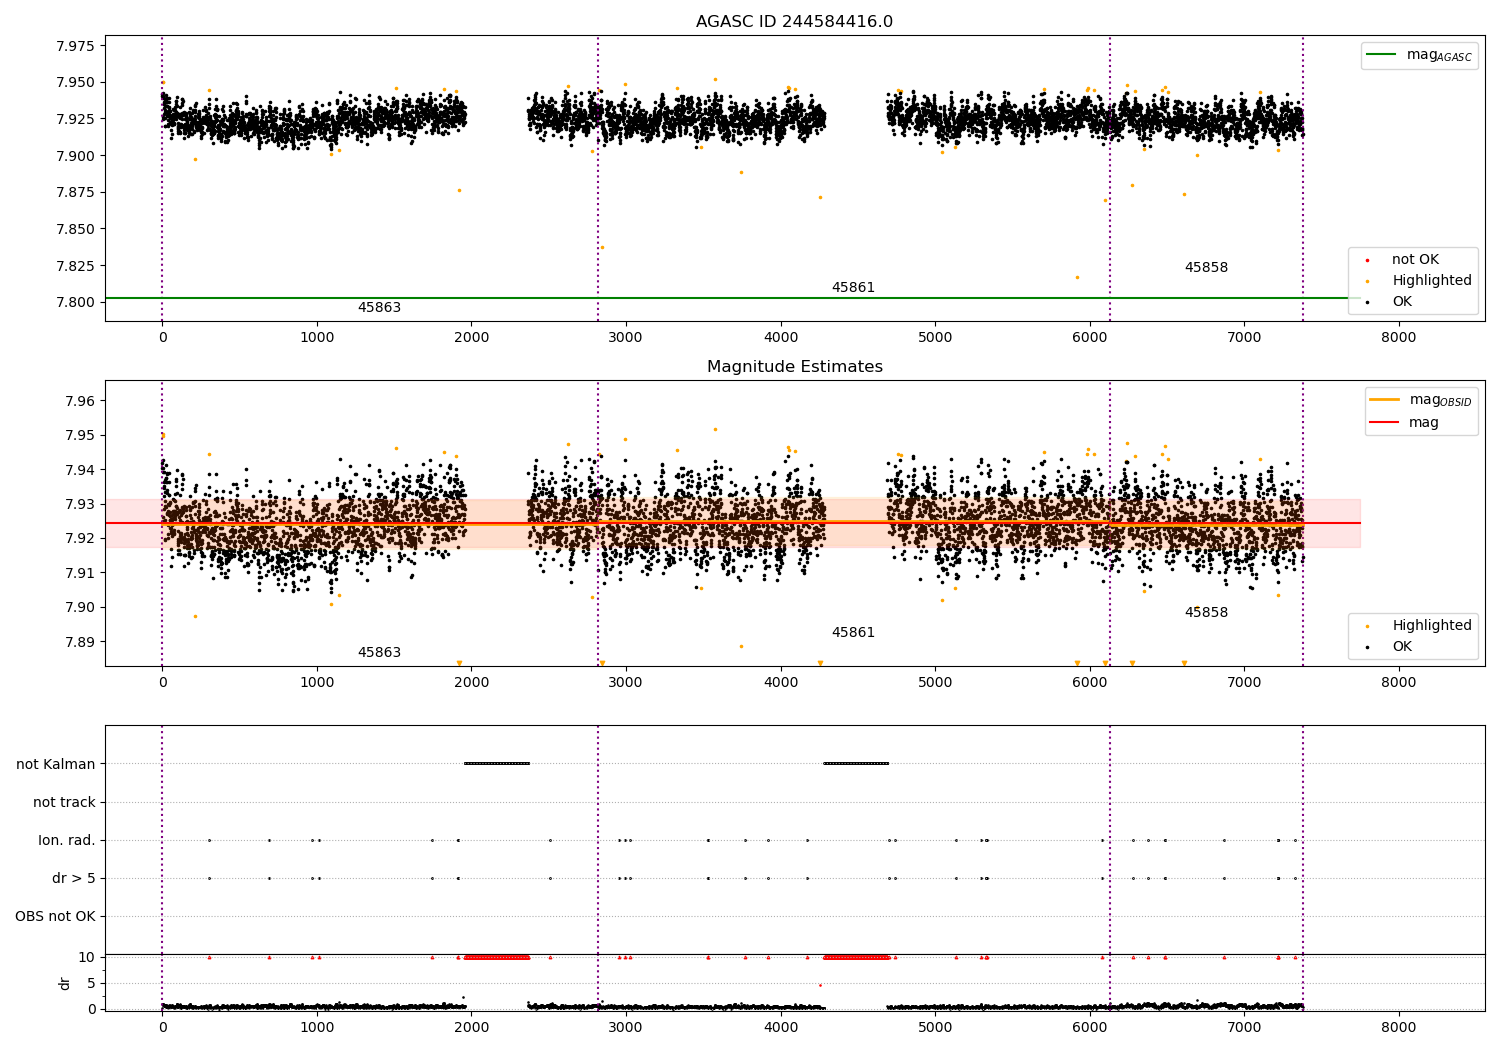Click the 'OBS not OK' row label
The width and height of the screenshot is (1500, 1050).
pos(56,917)
